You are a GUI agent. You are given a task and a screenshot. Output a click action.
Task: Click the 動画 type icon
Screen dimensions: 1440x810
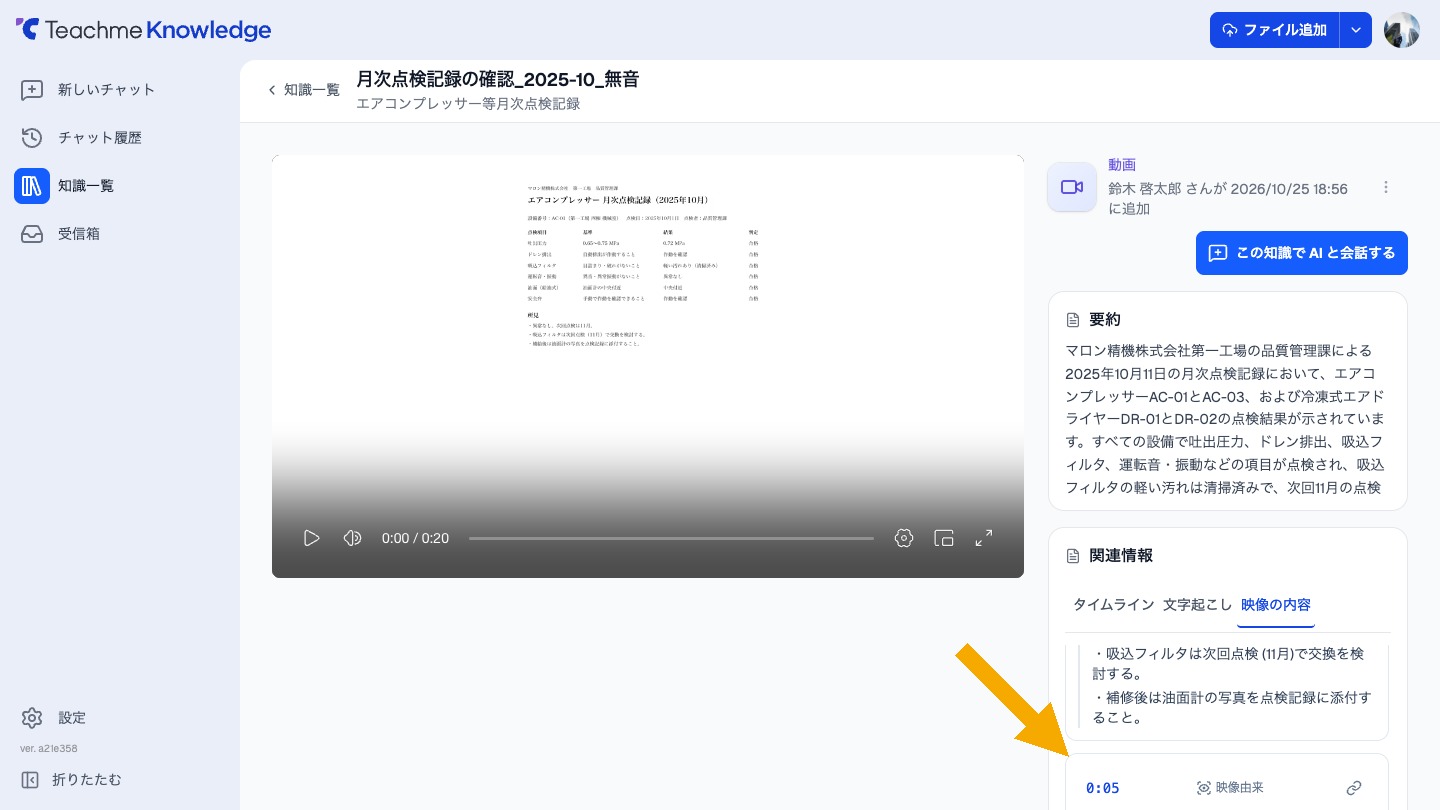click(1072, 187)
